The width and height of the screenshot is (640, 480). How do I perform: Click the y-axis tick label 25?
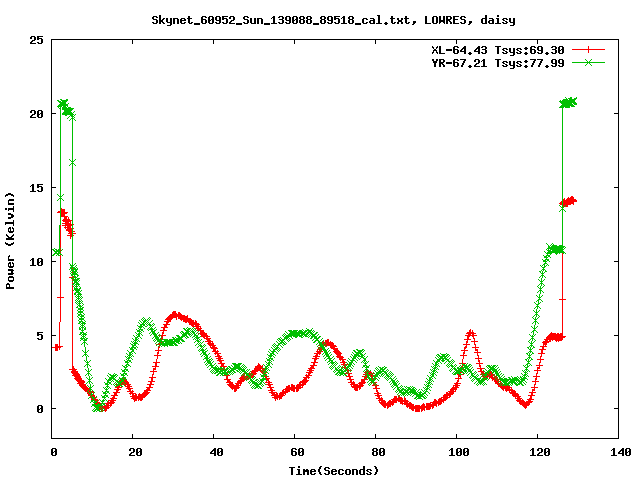click(x=36, y=40)
